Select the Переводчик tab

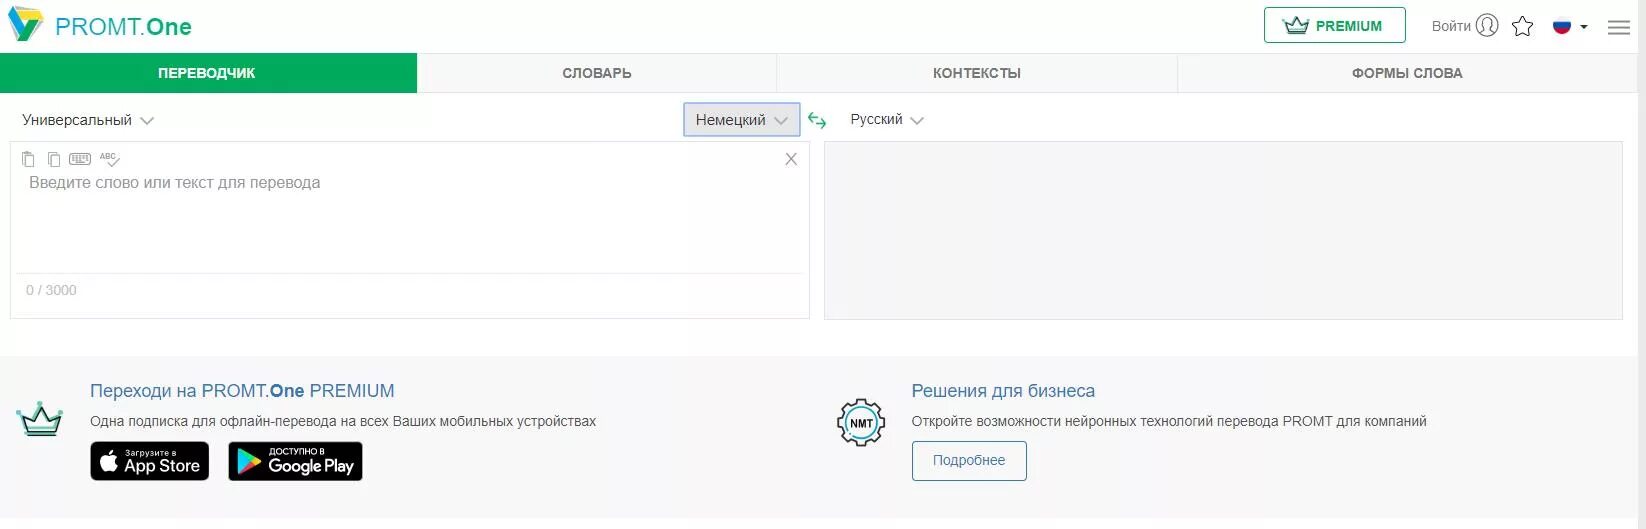pyautogui.click(x=208, y=73)
